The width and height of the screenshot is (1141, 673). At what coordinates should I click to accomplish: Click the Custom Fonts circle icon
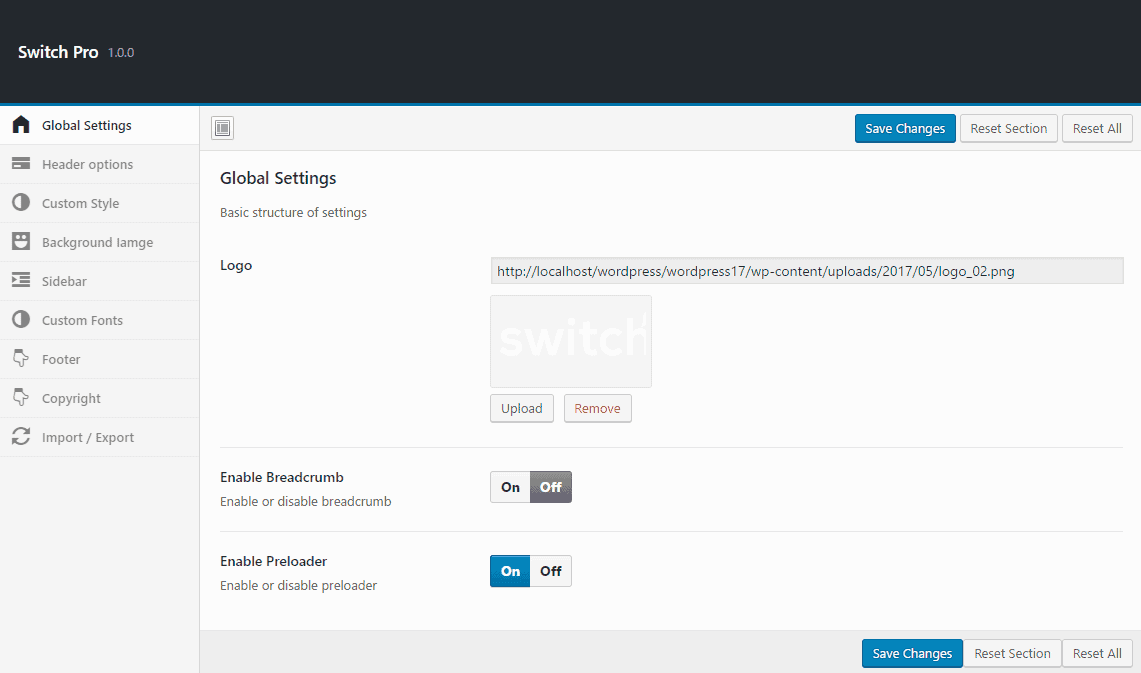point(20,320)
